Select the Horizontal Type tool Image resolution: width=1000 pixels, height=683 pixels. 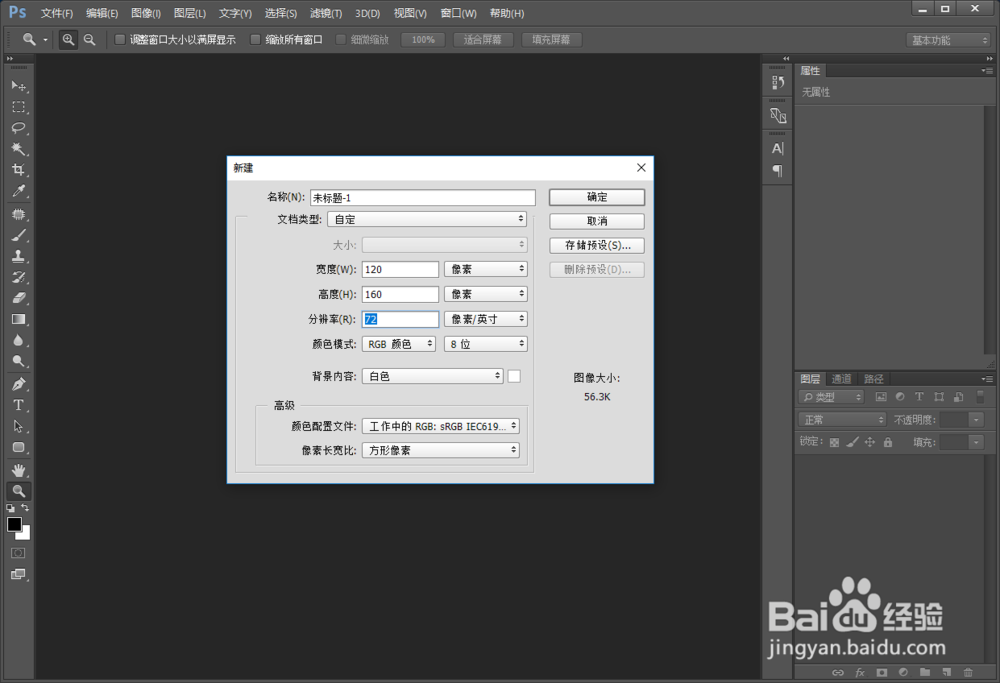pyautogui.click(x=18, y=405)
